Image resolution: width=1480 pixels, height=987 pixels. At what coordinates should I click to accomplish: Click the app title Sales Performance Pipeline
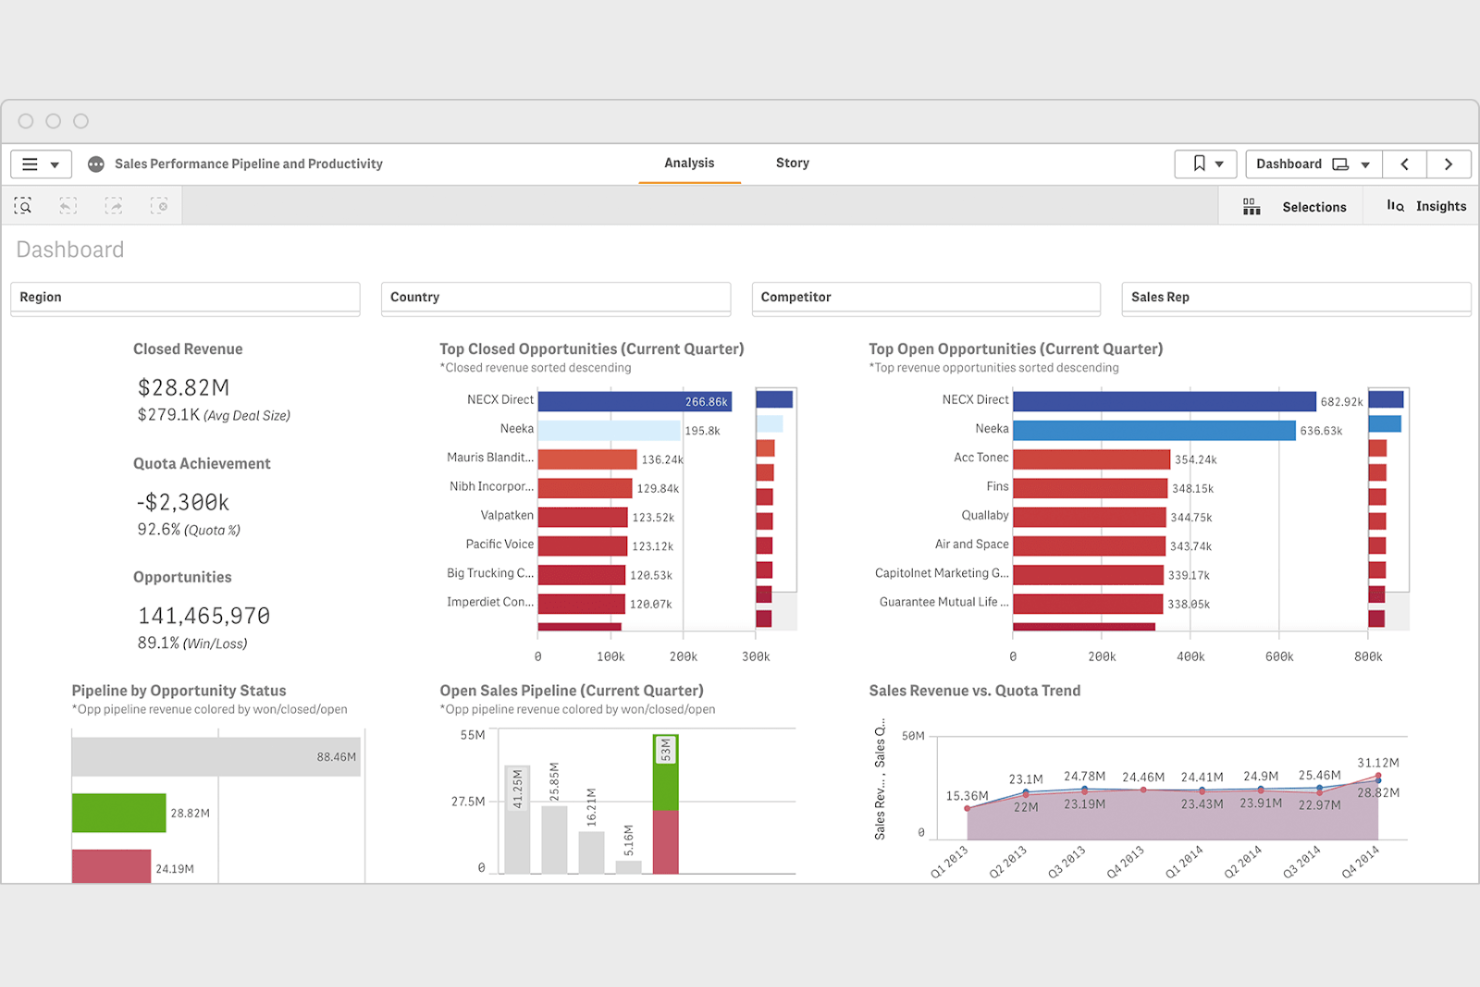point(249,164)
